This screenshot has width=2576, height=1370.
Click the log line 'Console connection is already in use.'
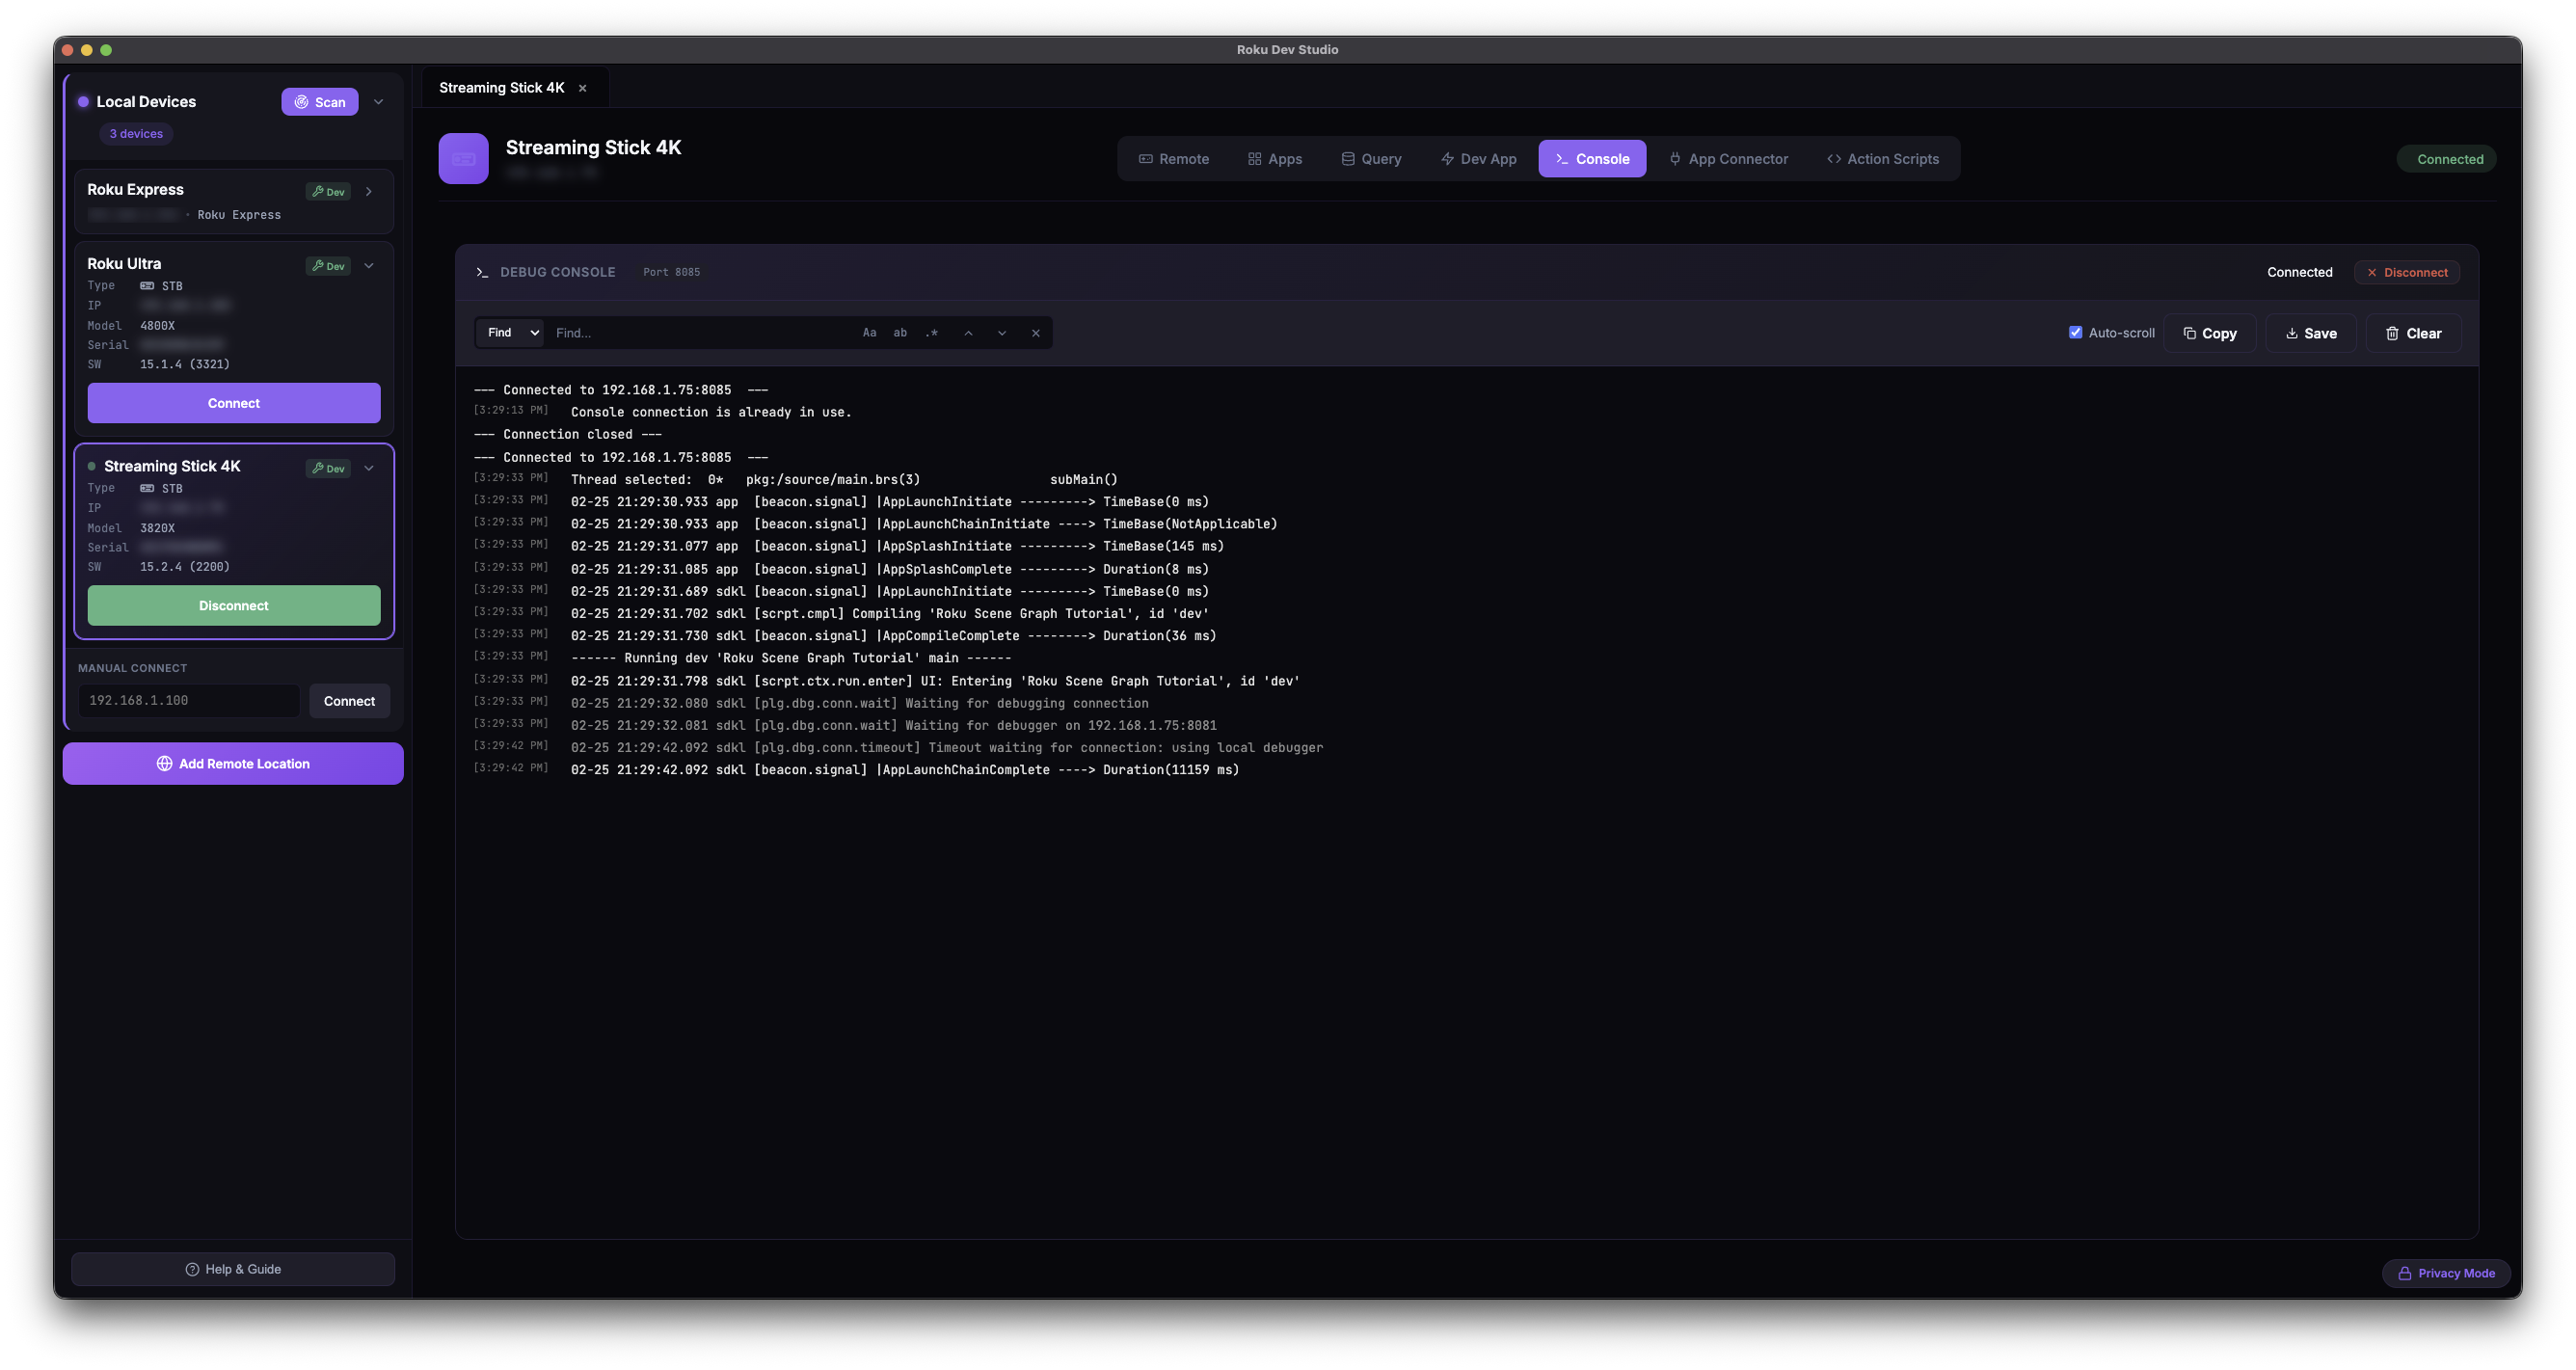coord(711,412)
